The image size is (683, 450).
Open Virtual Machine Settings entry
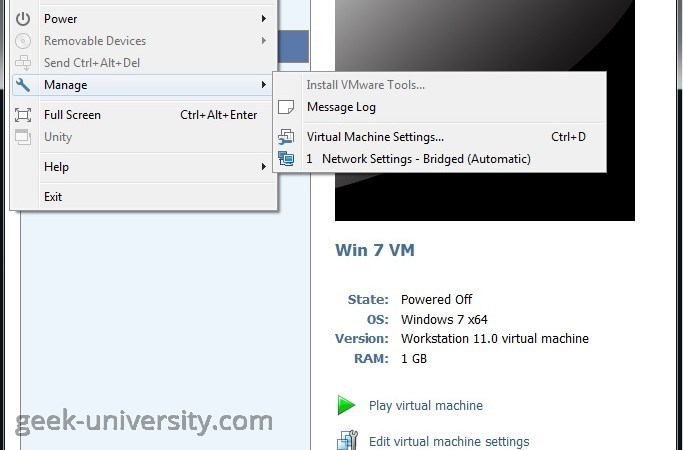pos(440,137)
